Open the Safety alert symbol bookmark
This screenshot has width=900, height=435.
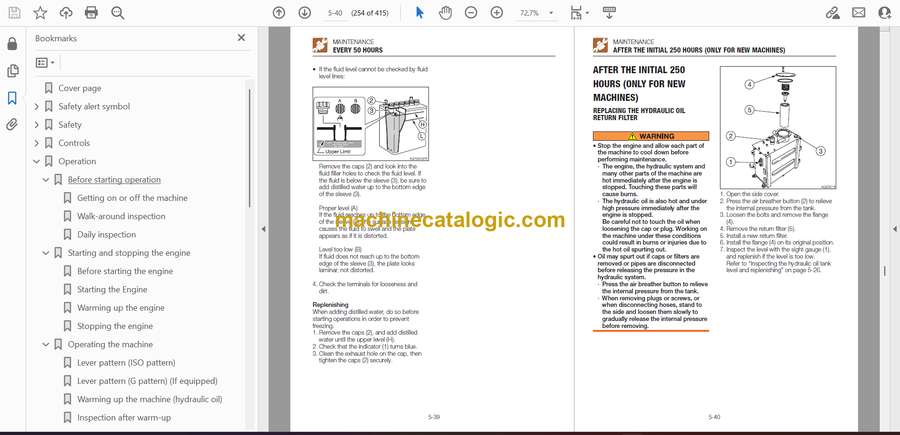click(94, 106)
